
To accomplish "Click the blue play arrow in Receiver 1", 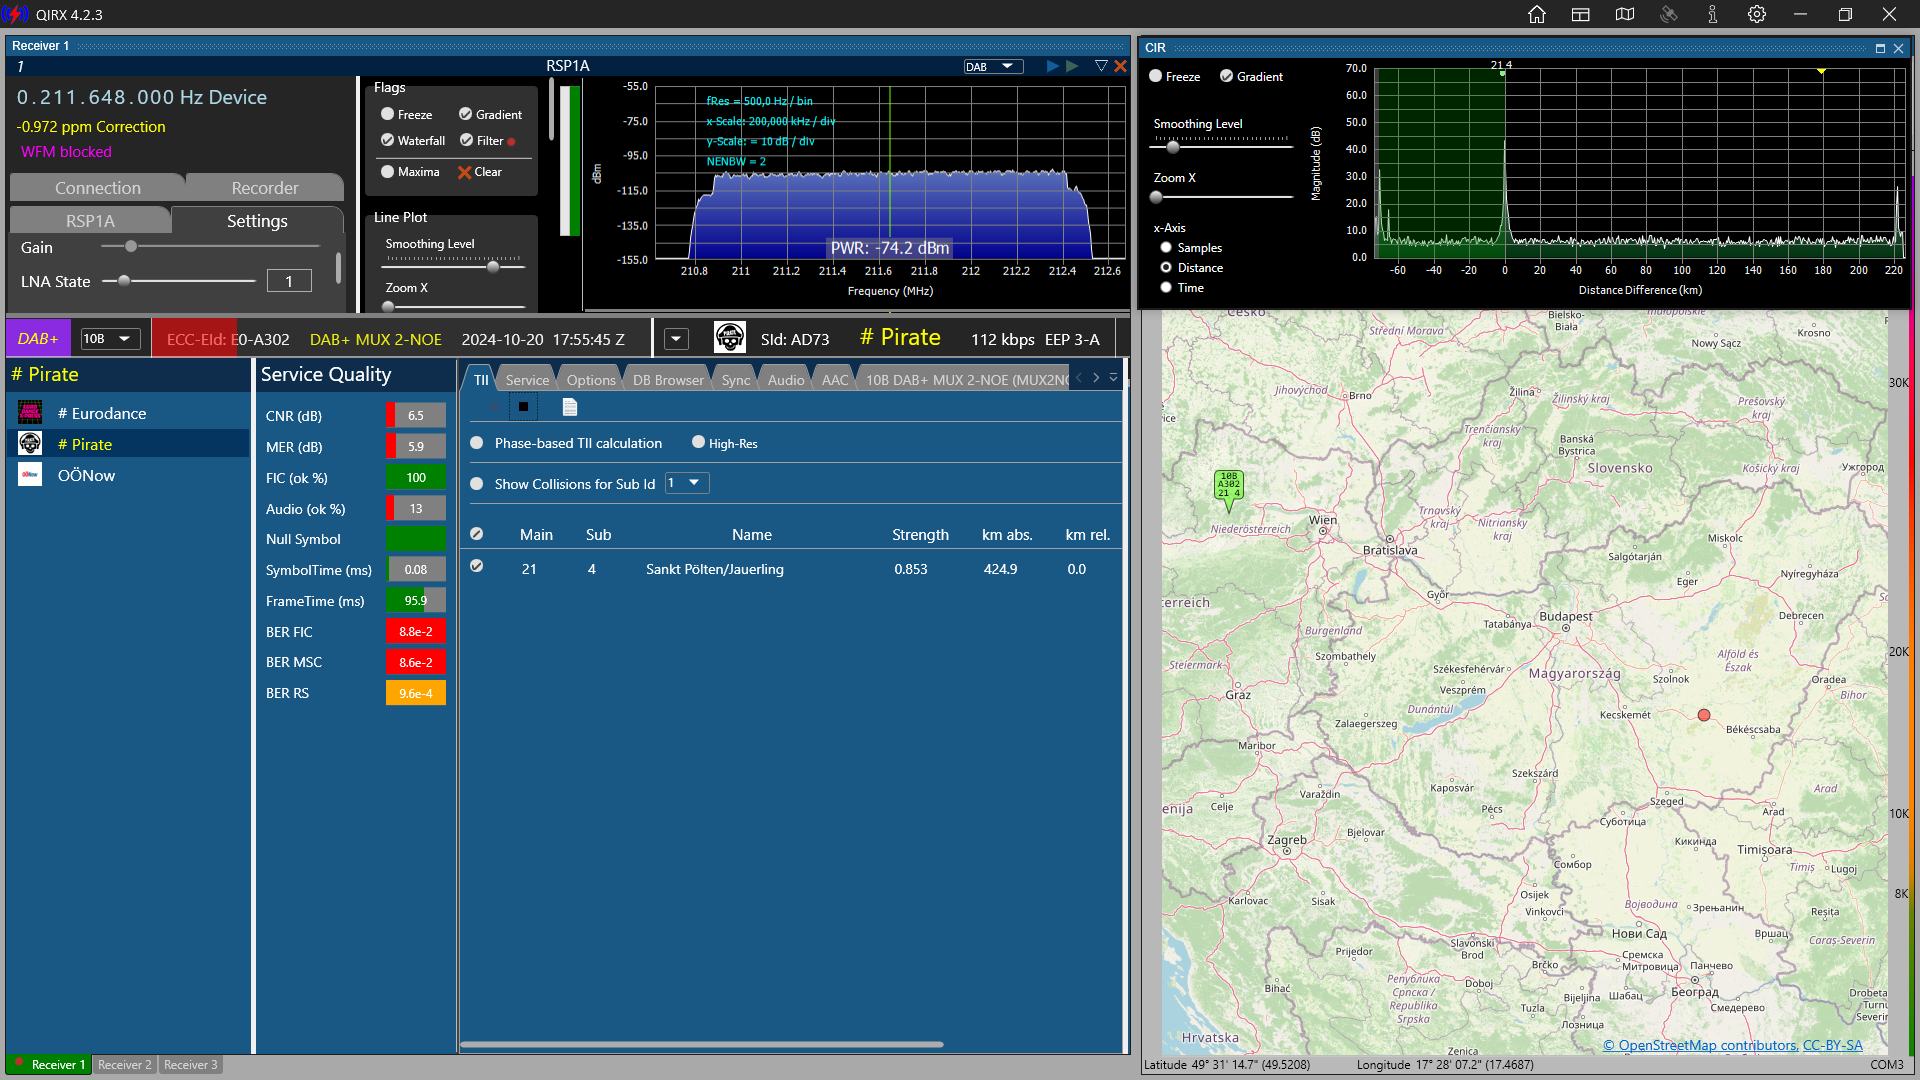I will (1052, 66).
